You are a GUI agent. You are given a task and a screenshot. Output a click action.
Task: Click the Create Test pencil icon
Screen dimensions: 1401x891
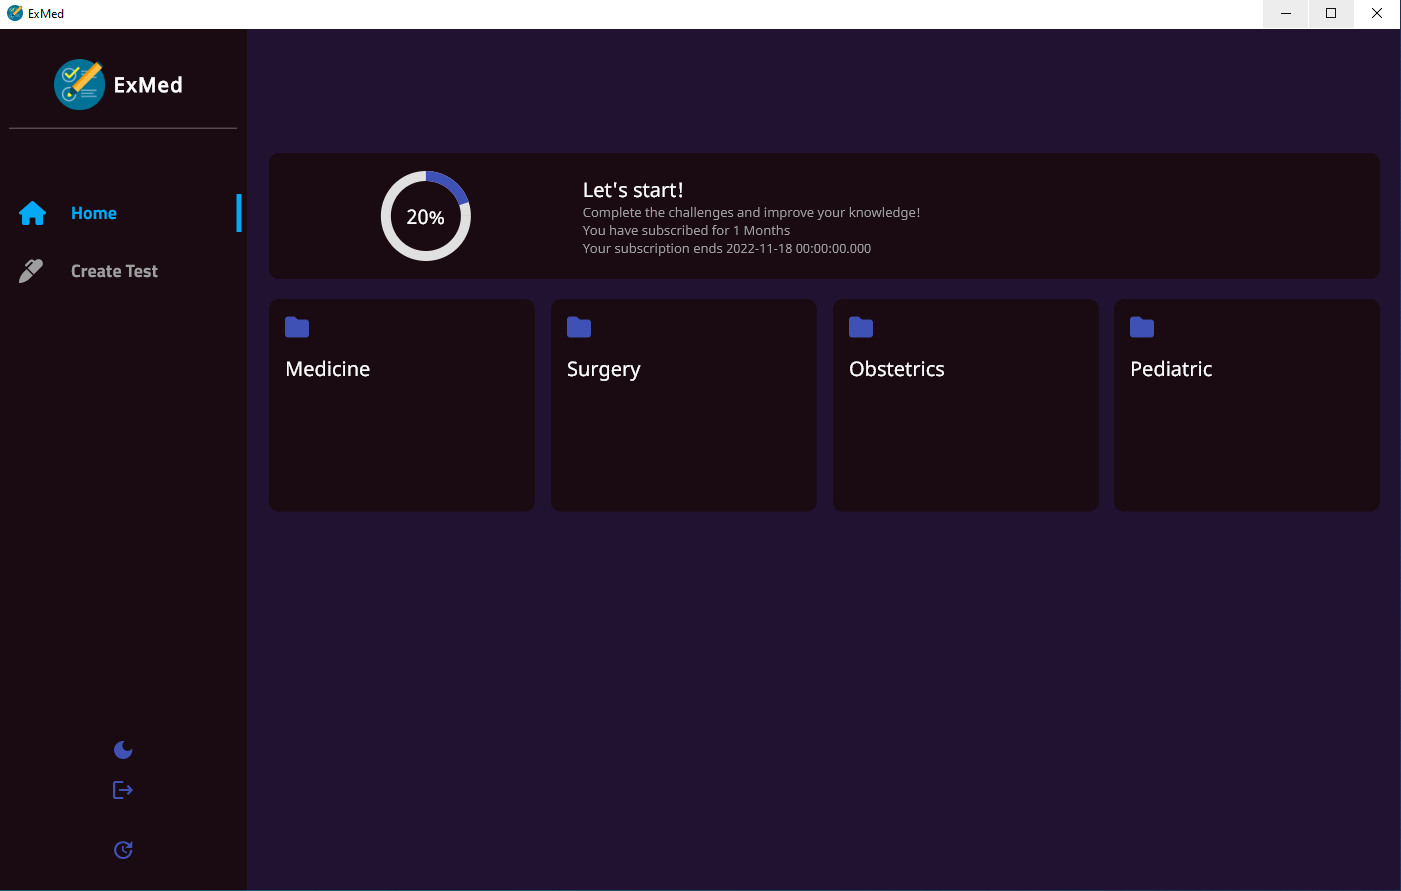tap(31, 270)
